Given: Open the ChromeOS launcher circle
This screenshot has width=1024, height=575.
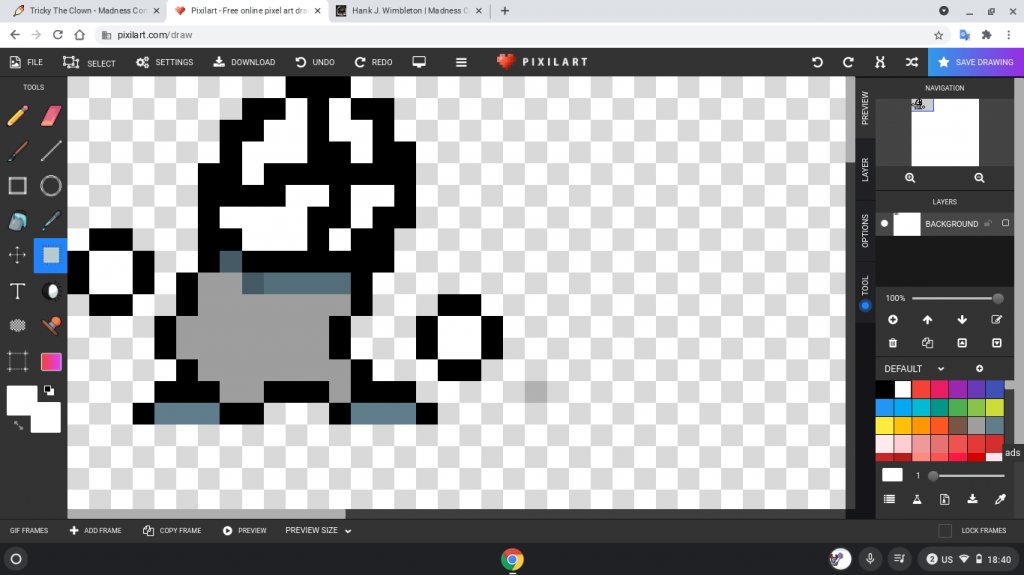Looking at the screenshot, I should coord(16,559).
